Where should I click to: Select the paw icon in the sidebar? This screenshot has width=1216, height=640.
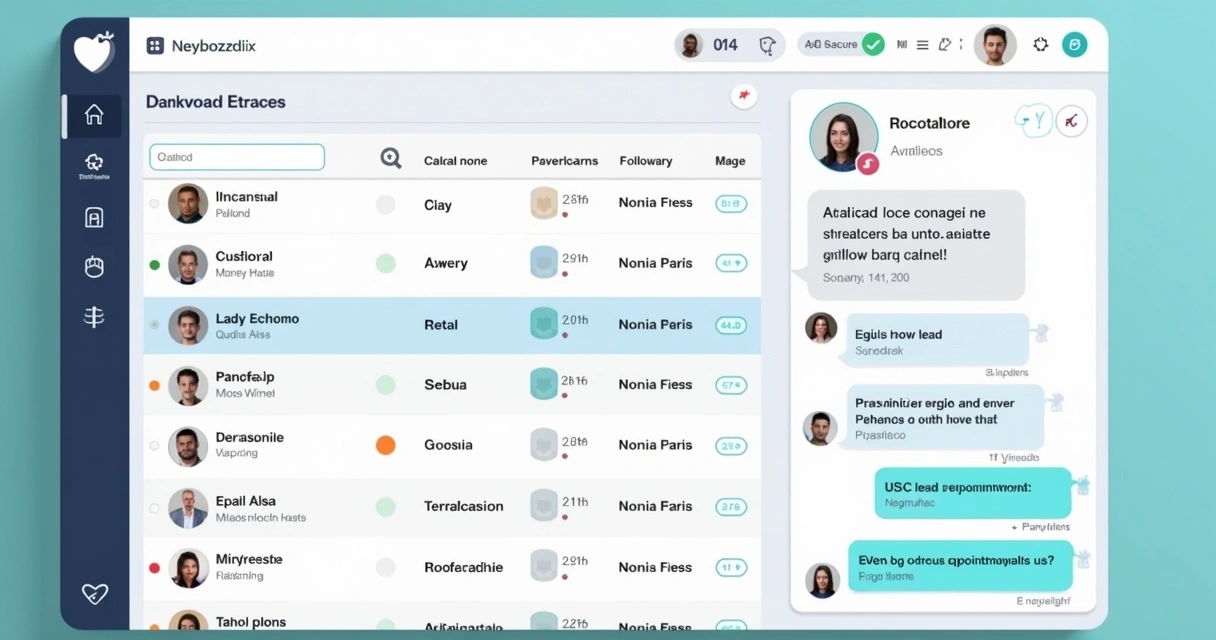[93, 266]
